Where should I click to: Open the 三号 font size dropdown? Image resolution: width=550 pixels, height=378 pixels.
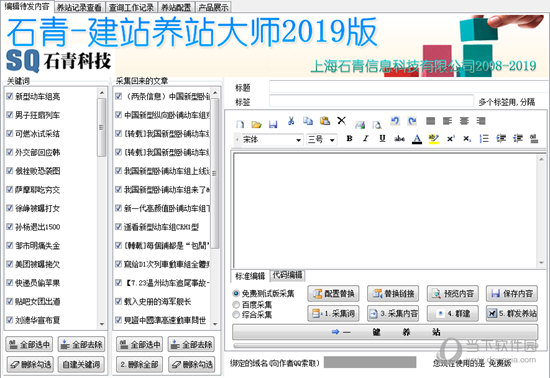[332, 140]
